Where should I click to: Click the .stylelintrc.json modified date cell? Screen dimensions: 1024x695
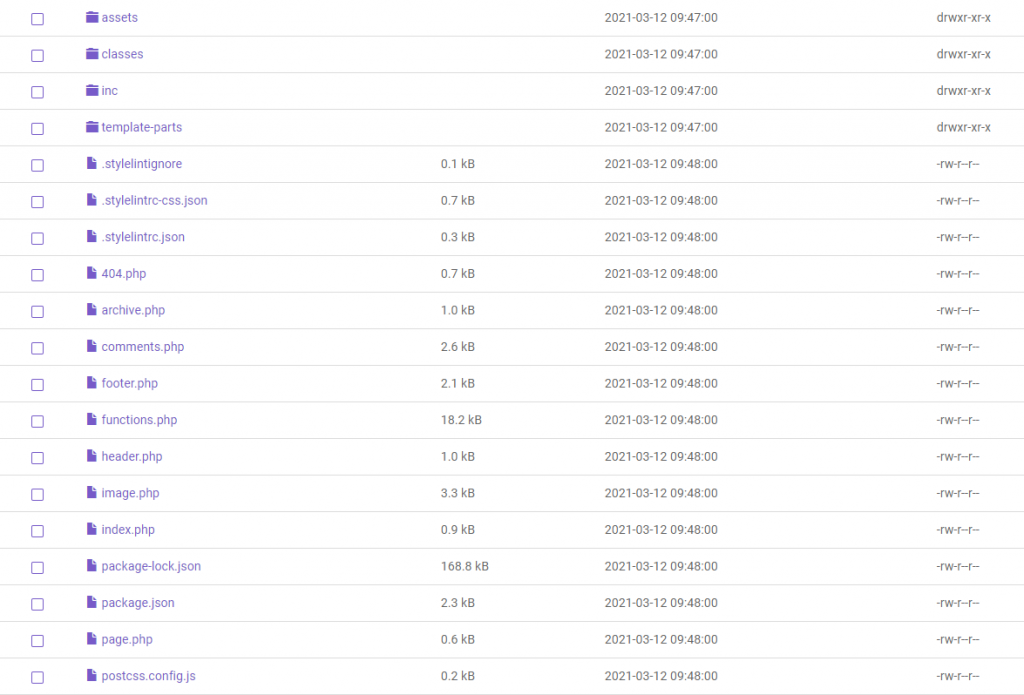click(x=661, y=237)
